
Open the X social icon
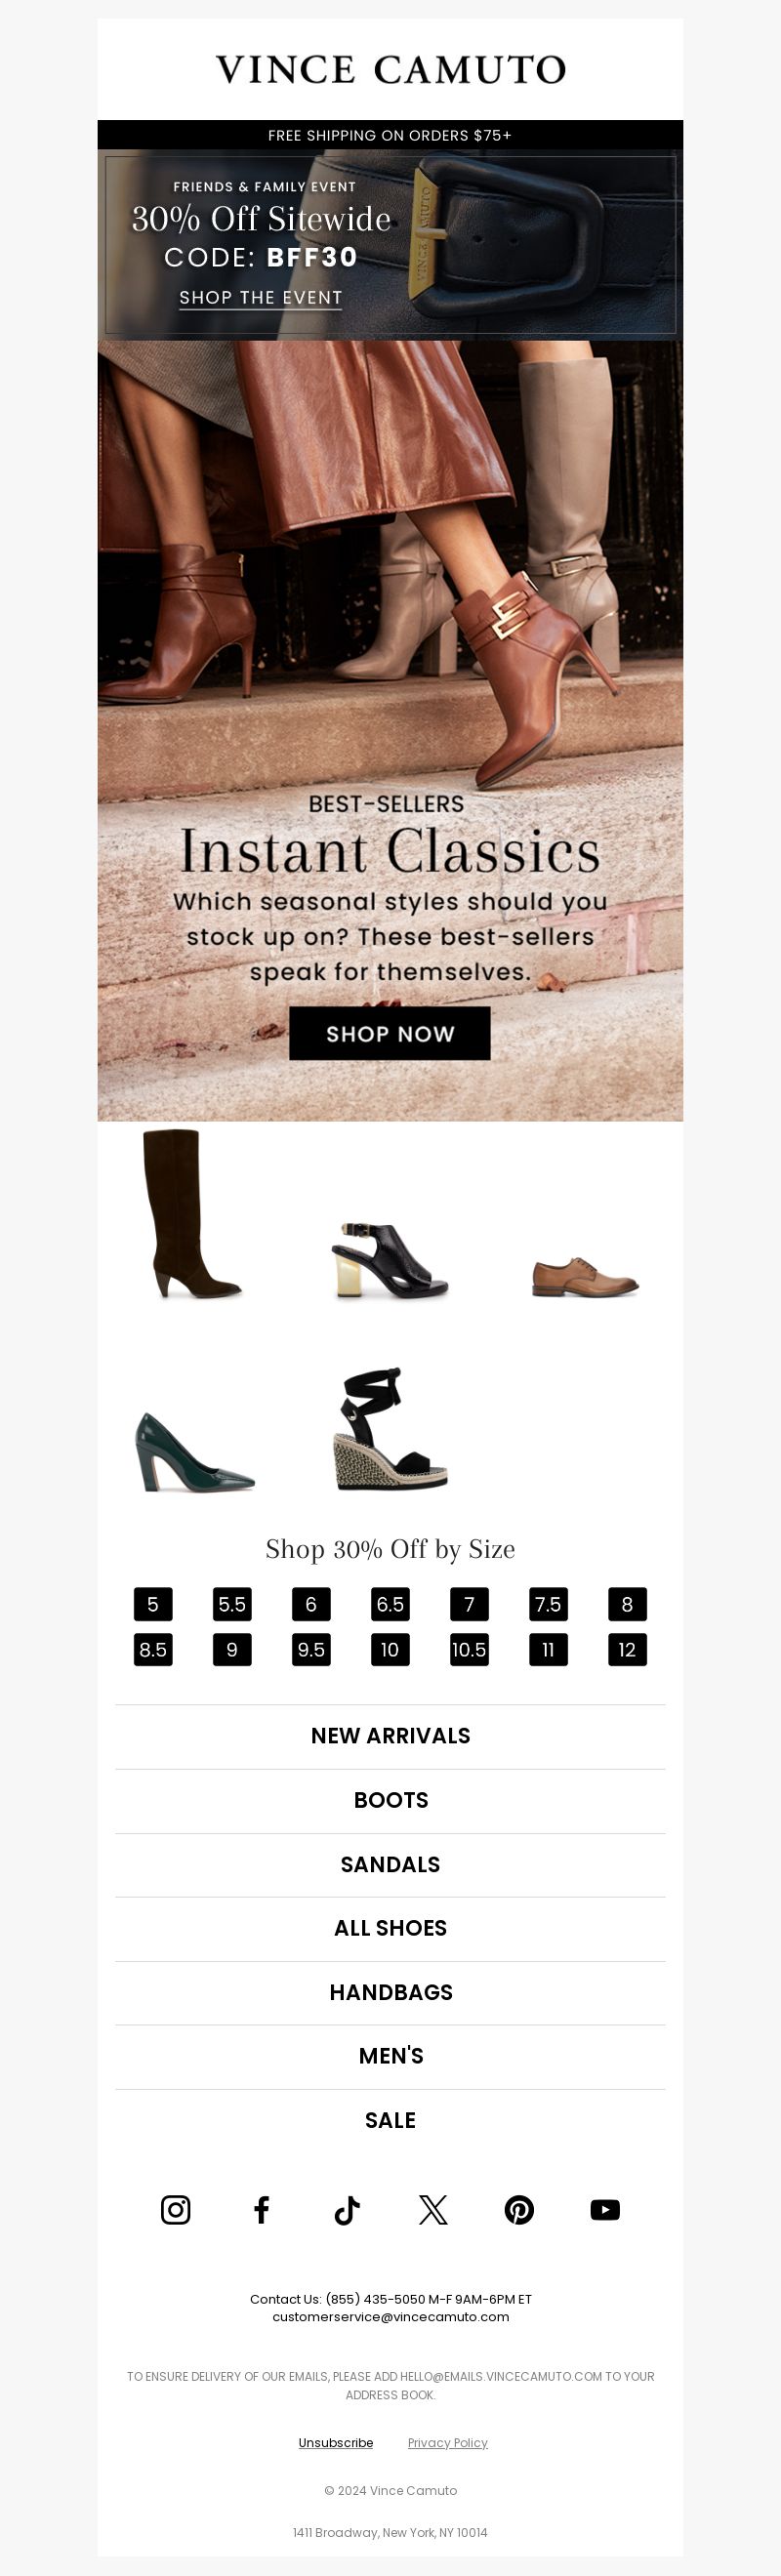point(433,2209)
